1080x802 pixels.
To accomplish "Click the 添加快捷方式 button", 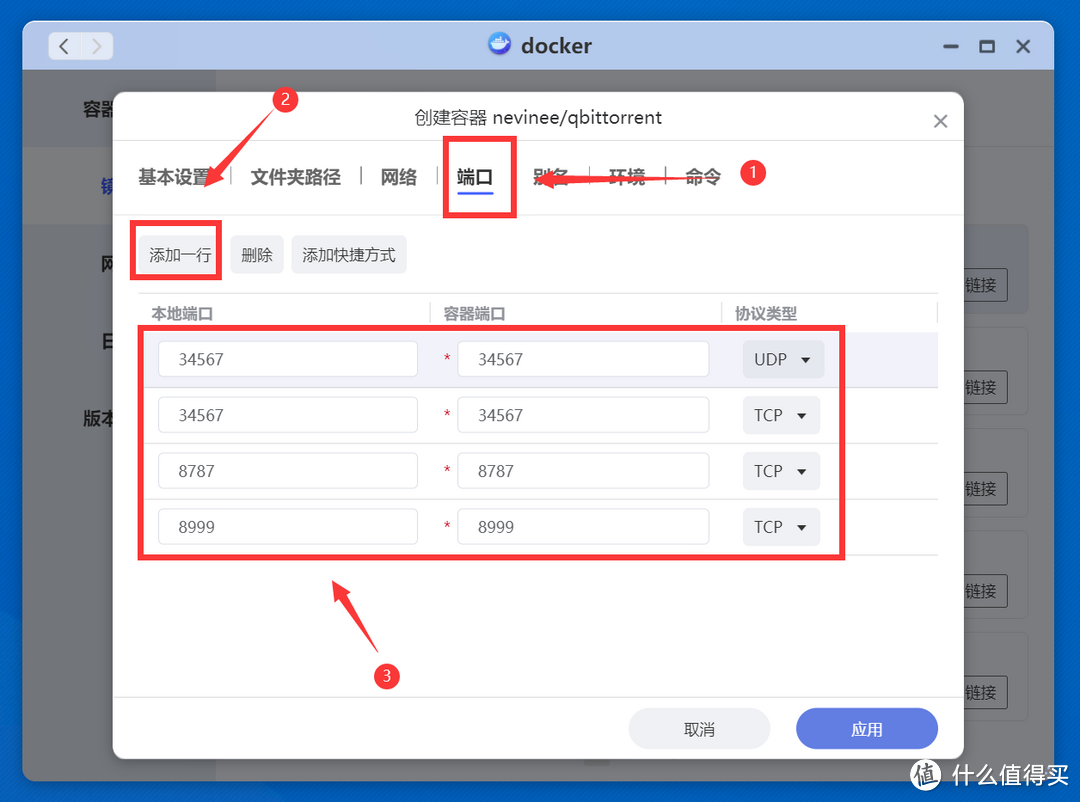I will point(349,255).
